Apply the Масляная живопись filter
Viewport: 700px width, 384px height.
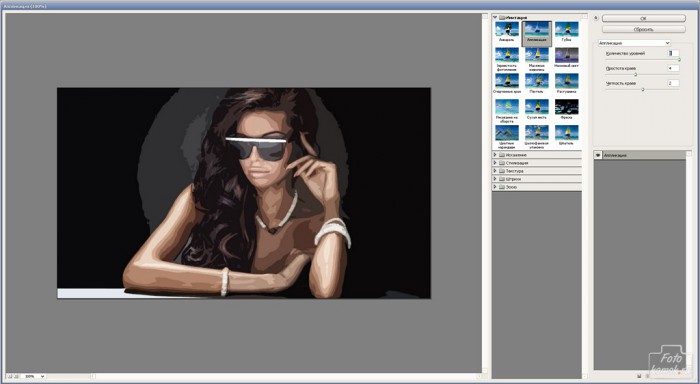coord(537,55)
